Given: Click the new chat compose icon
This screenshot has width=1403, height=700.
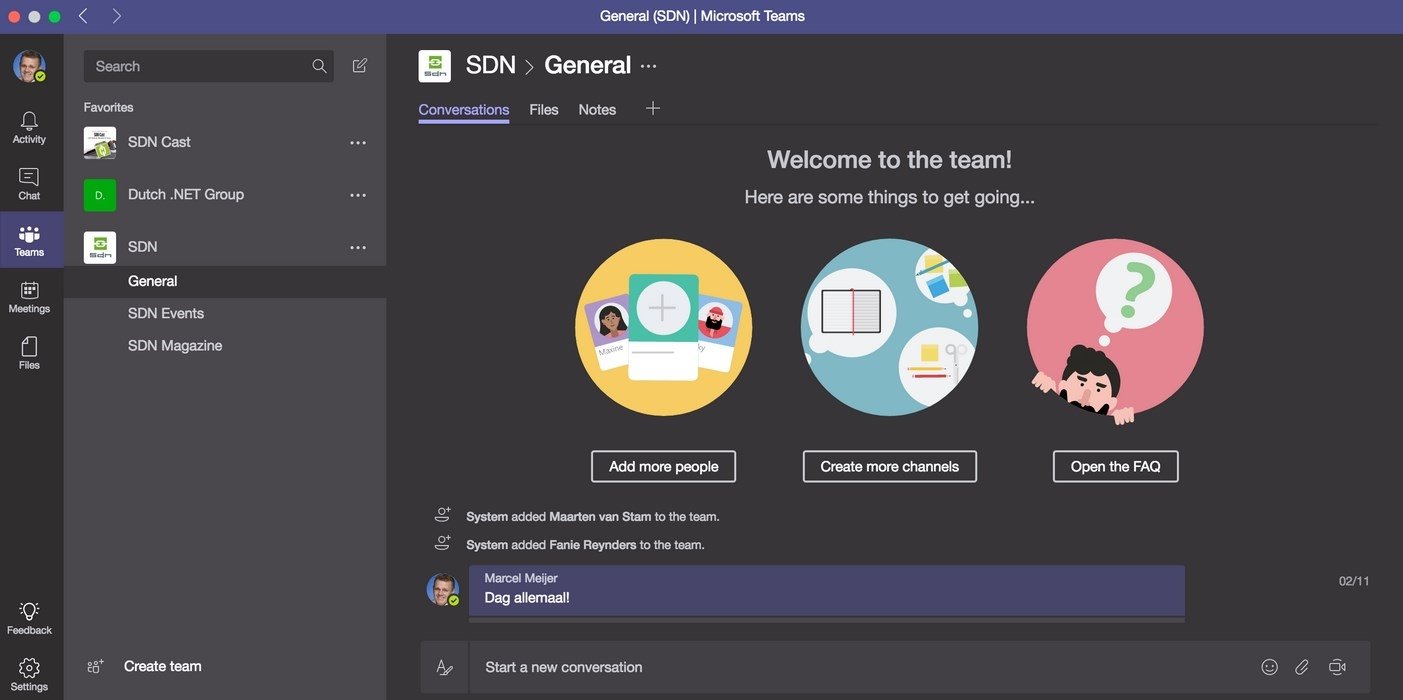Looking at the screenshot, I should pyautogui.click(x=360, y=66).
